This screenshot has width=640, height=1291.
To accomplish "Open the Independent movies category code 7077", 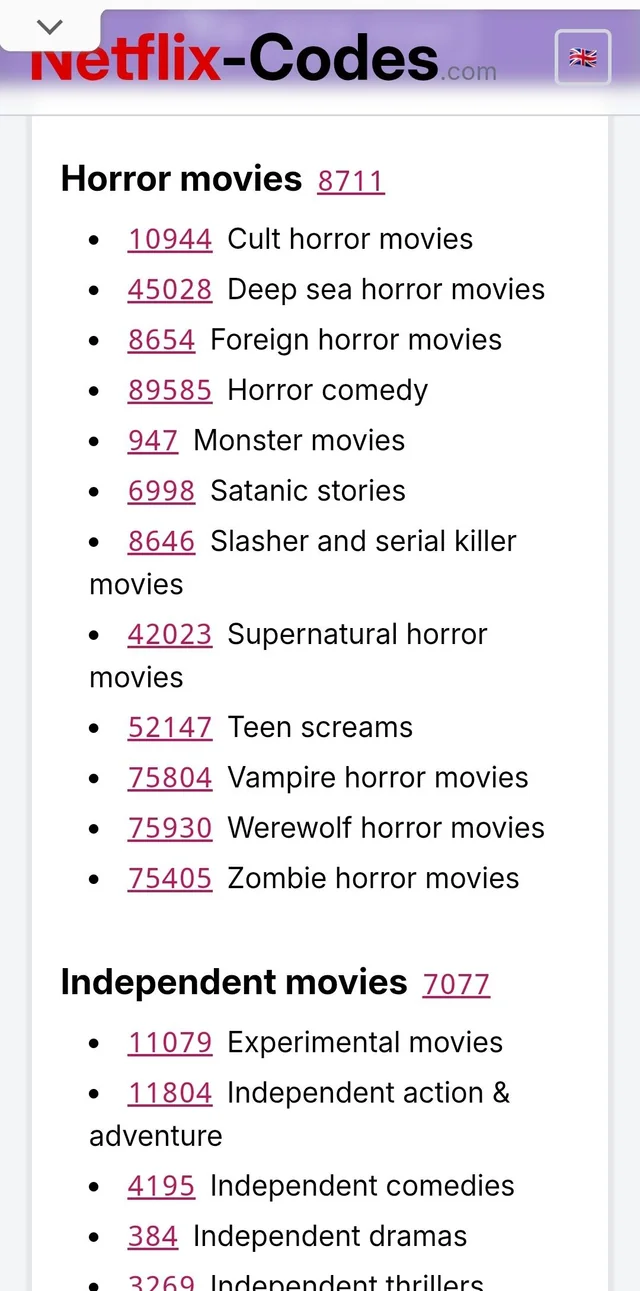I will pos(457,985).
